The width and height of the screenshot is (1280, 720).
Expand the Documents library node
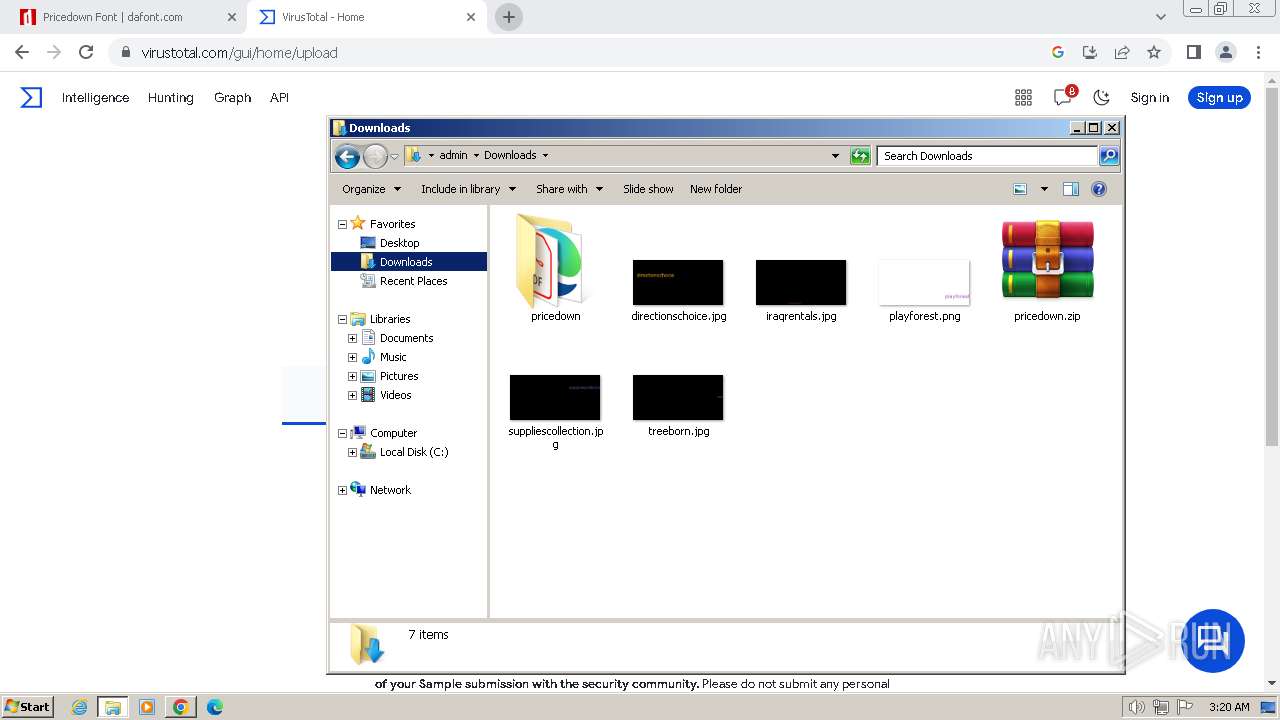coord(352,338)
